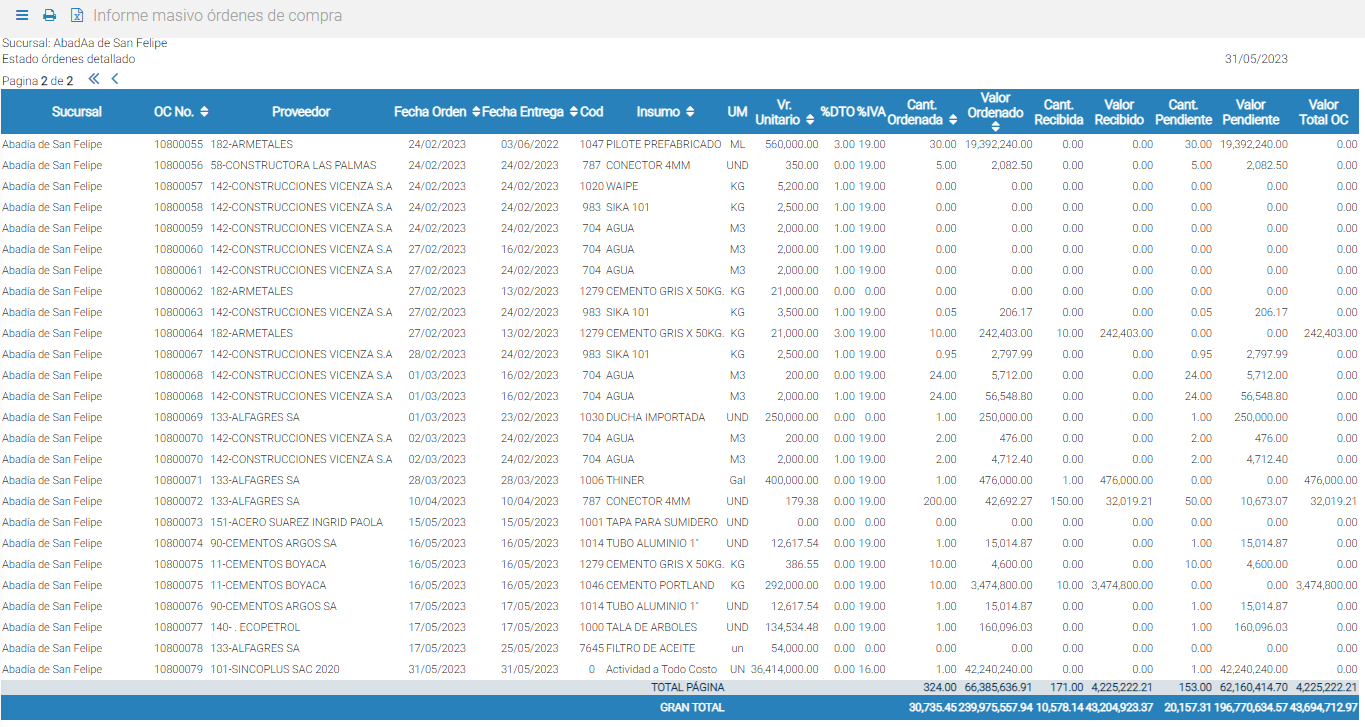Click the TOTAL PÁGINA row label
The image size is (1365, 727).
tap(688, 688)
